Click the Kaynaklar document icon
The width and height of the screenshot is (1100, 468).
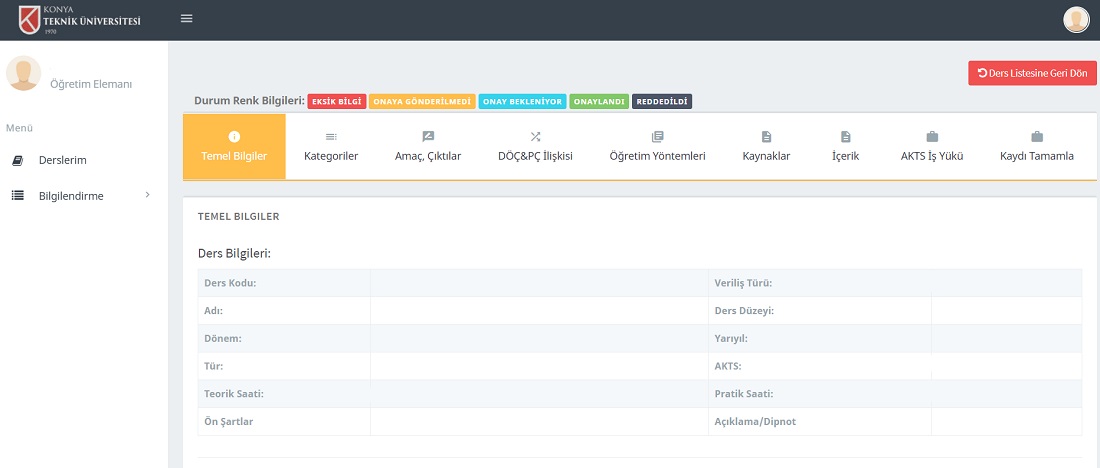766,137
